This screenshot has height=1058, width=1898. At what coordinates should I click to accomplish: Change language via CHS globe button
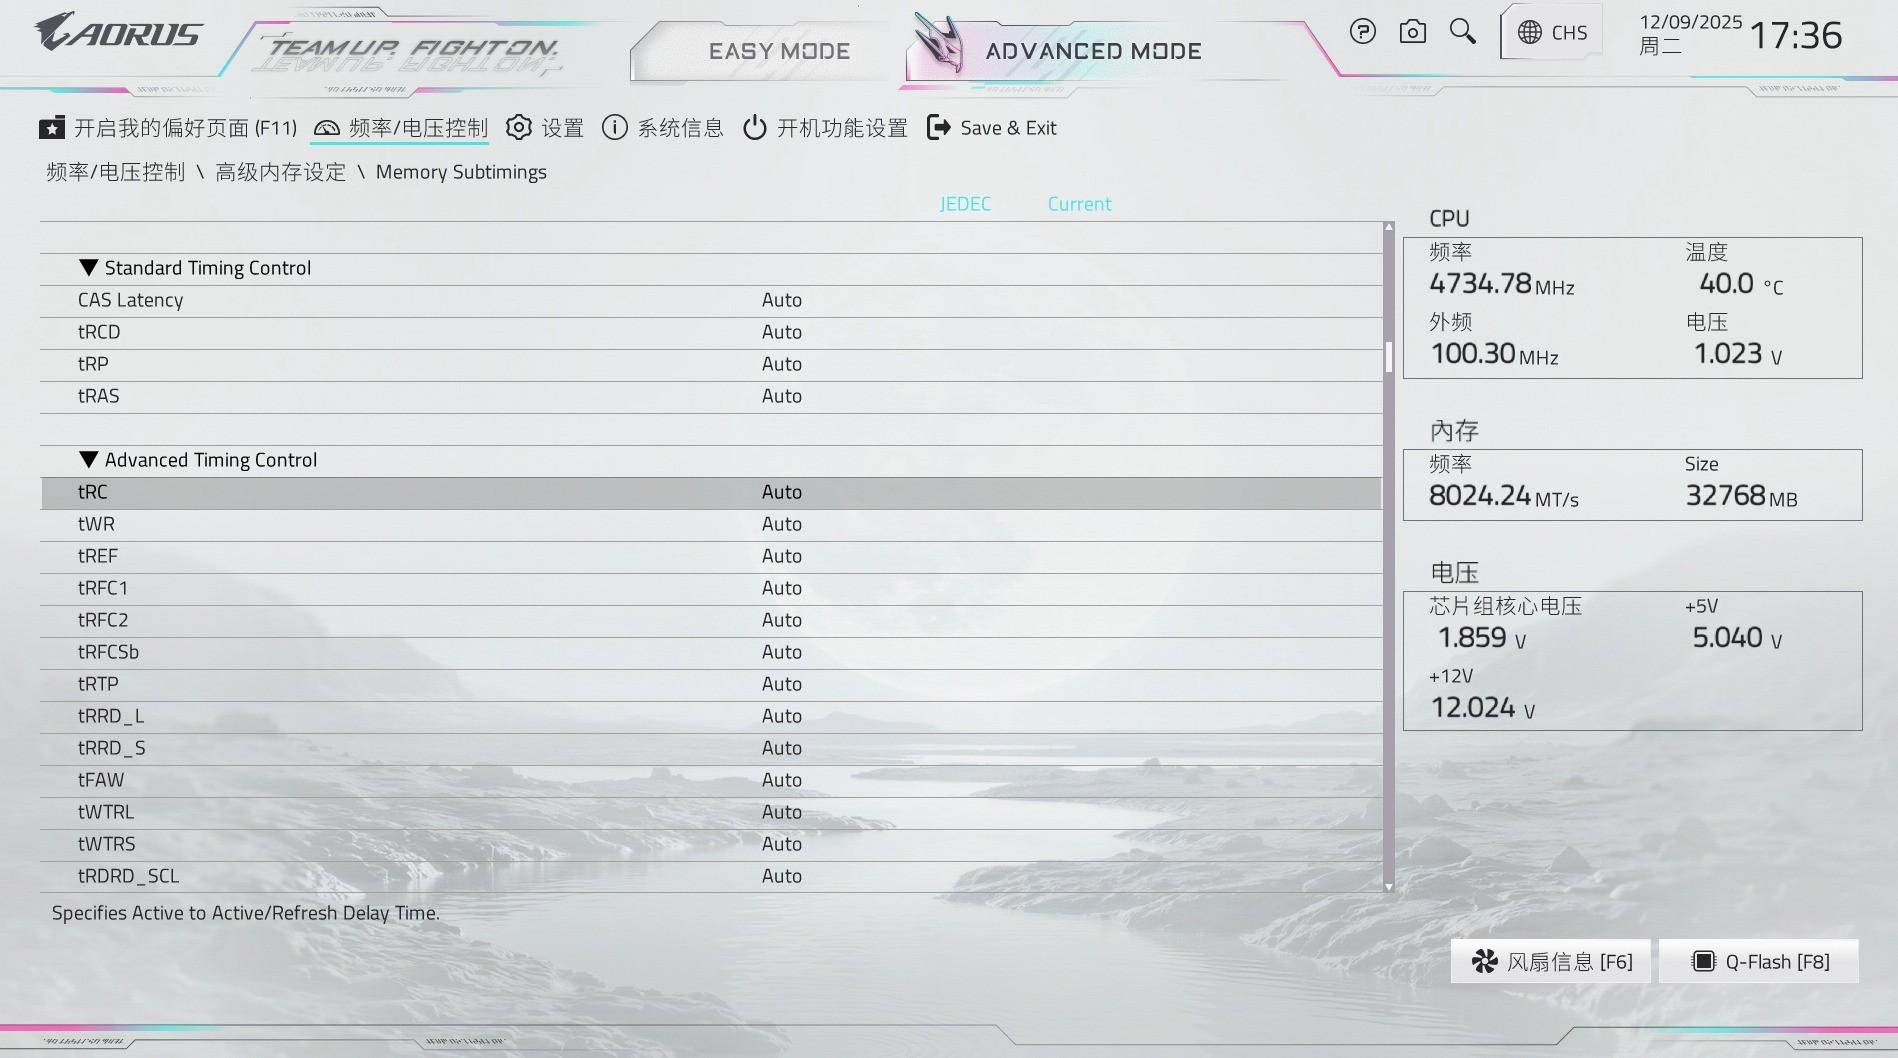point(1552,33)
